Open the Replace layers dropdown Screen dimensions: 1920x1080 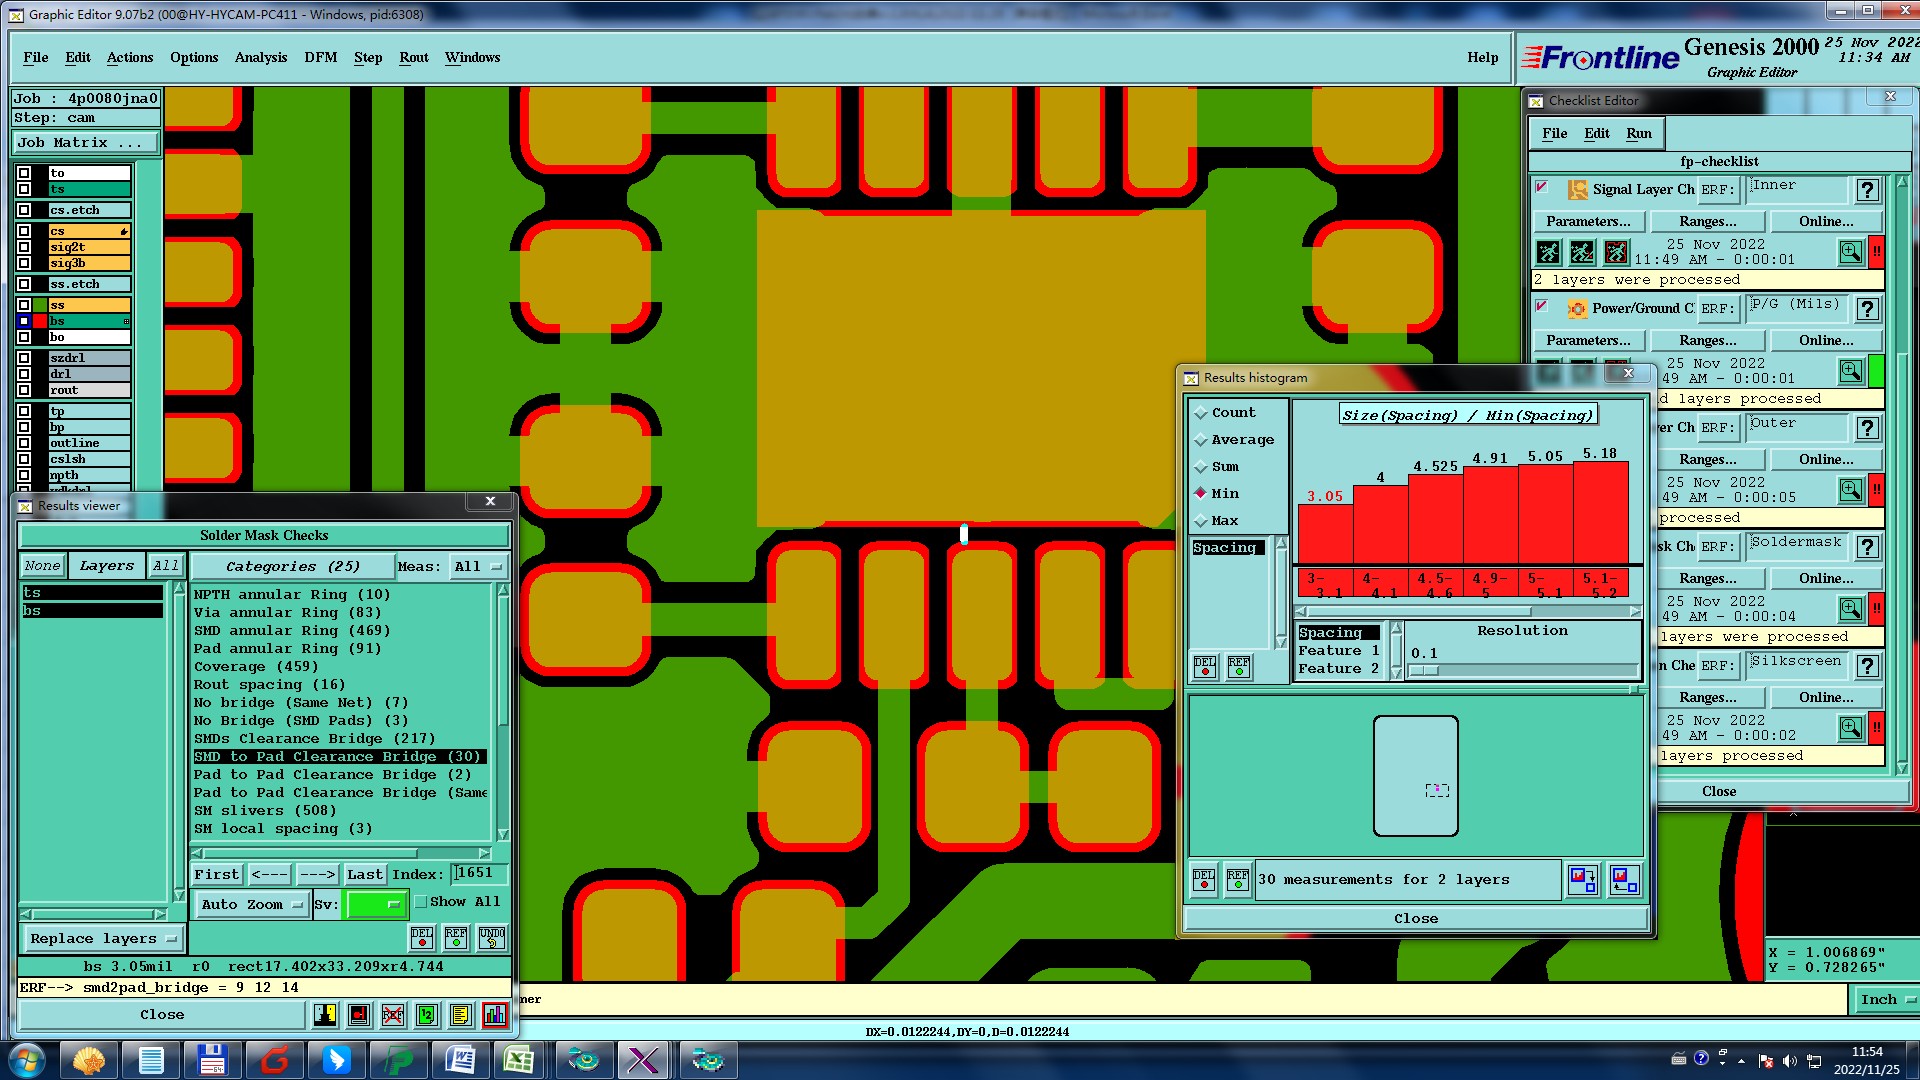tap(102, 939)
